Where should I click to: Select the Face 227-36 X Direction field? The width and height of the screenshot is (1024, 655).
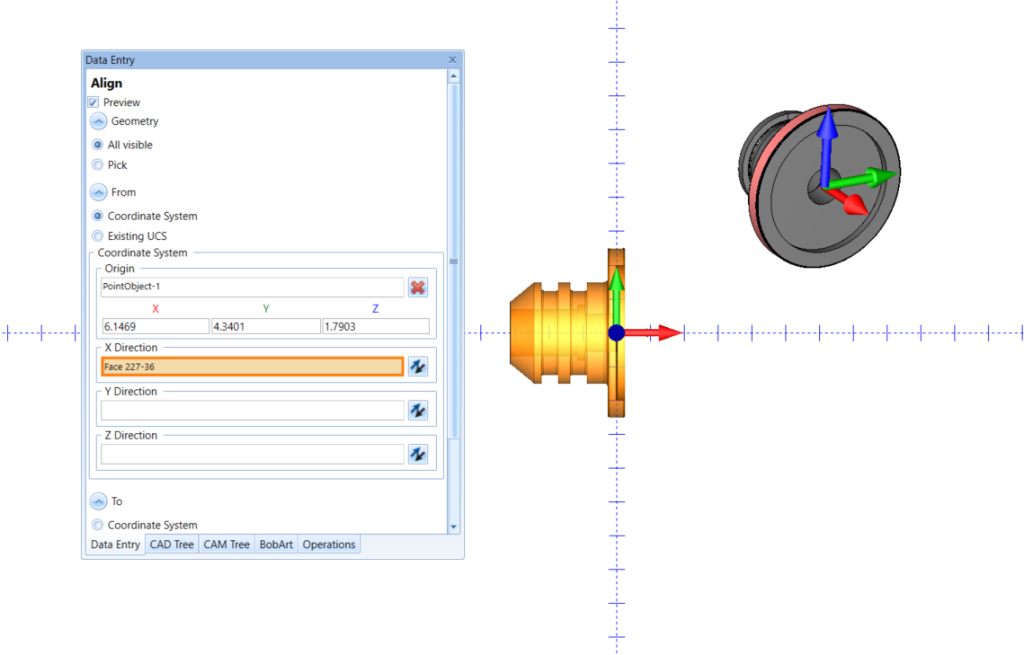click(x=250, y=365)
